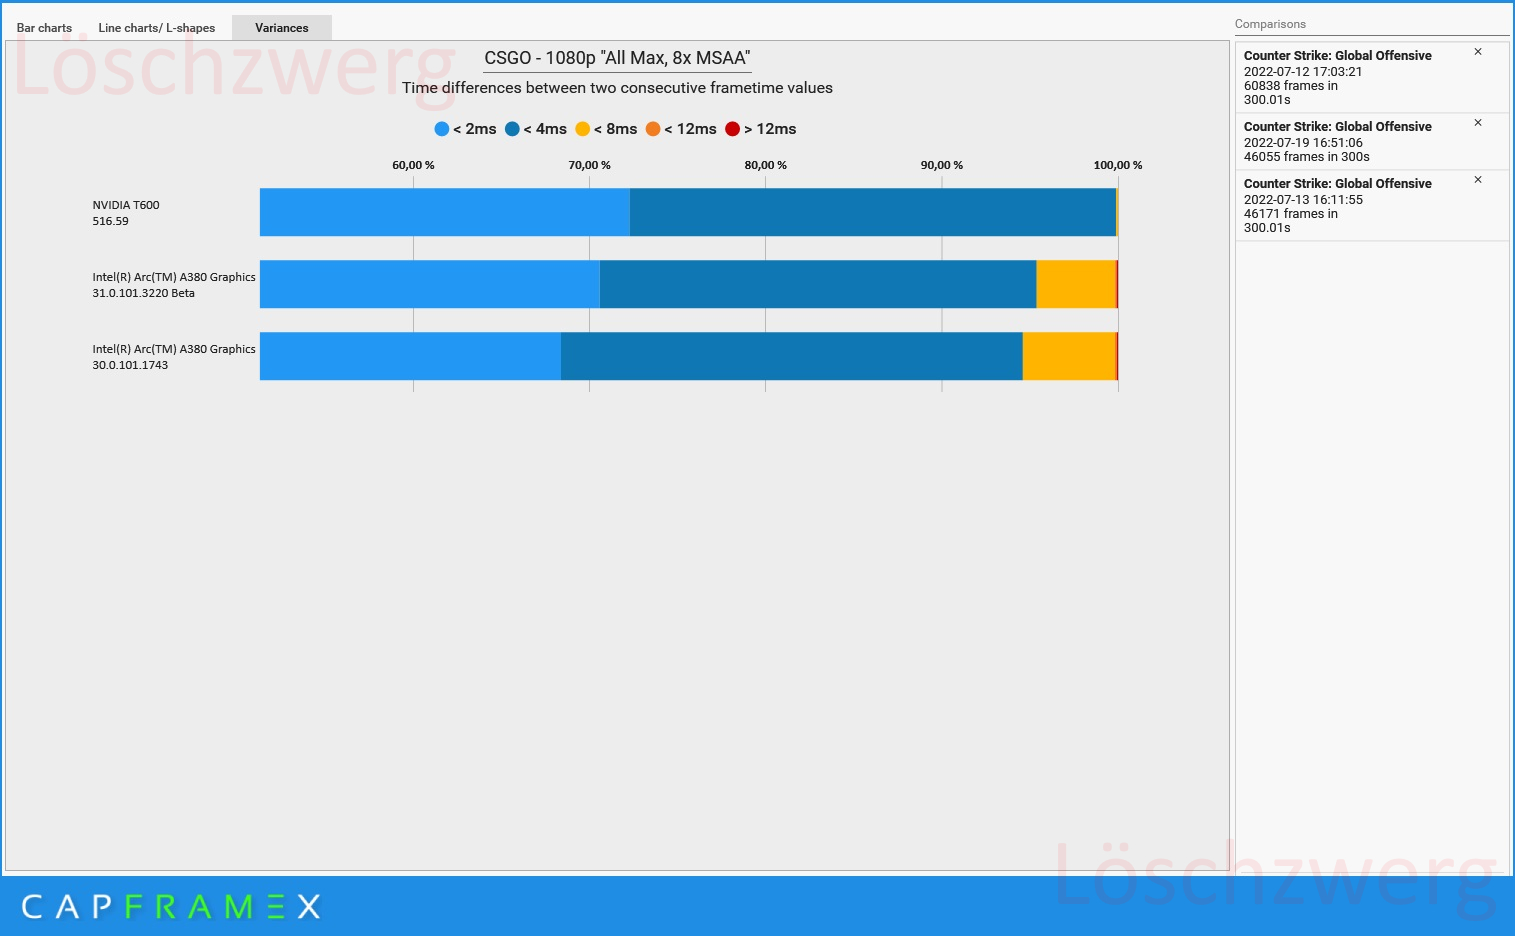This screenshot has width=1515, height=936.
Task: Click the yellow segment of driver 31.0.101.3220 bar
Action: click(1076, 284)
